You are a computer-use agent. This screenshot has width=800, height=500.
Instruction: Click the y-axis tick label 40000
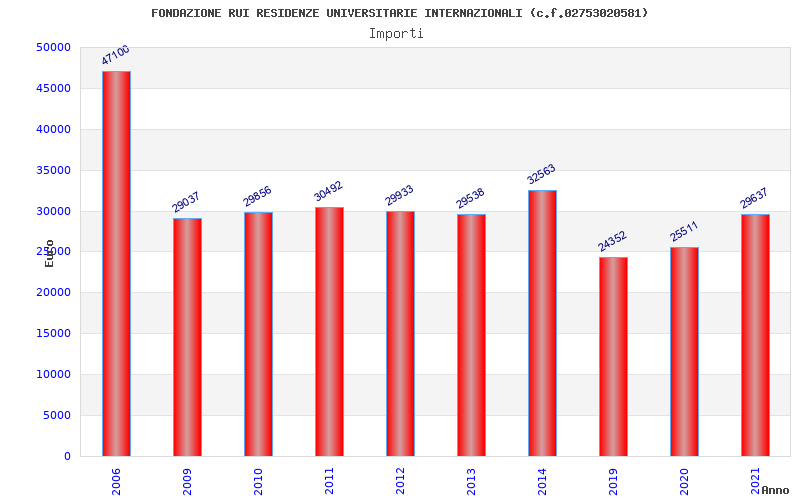(x=54, y=130)
